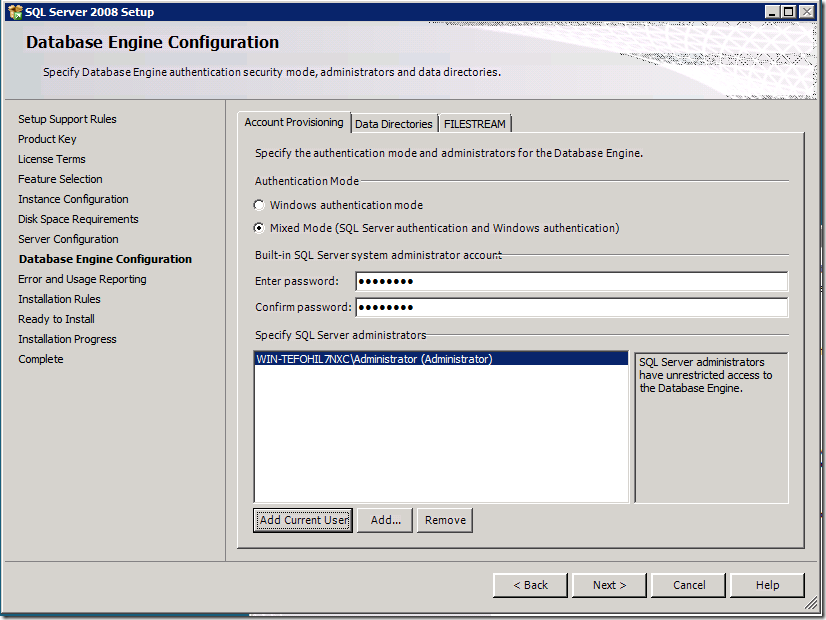Click the Add Current User button
This screenshot has width=826, height=620.
[x=303, y=520]
